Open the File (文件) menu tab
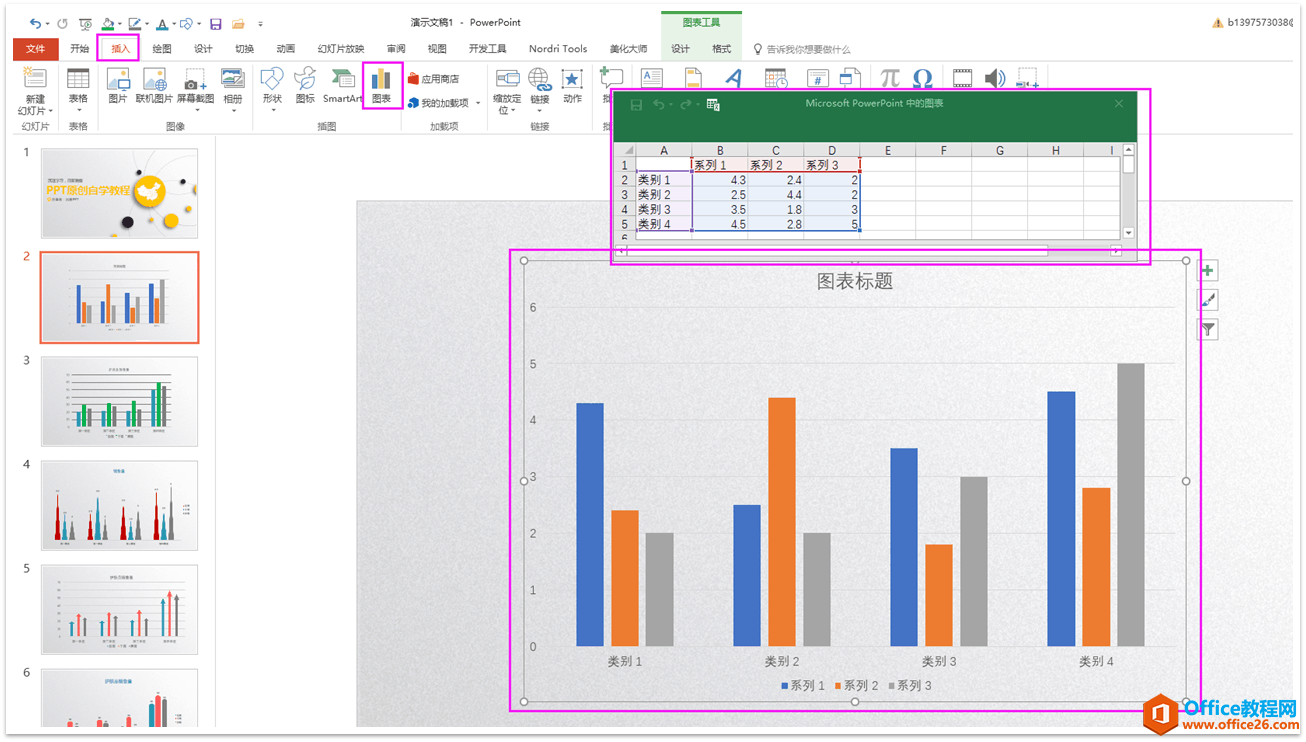Image resolution: width=1306 pixels, height=742 pixels. click(x=35, y=49)
